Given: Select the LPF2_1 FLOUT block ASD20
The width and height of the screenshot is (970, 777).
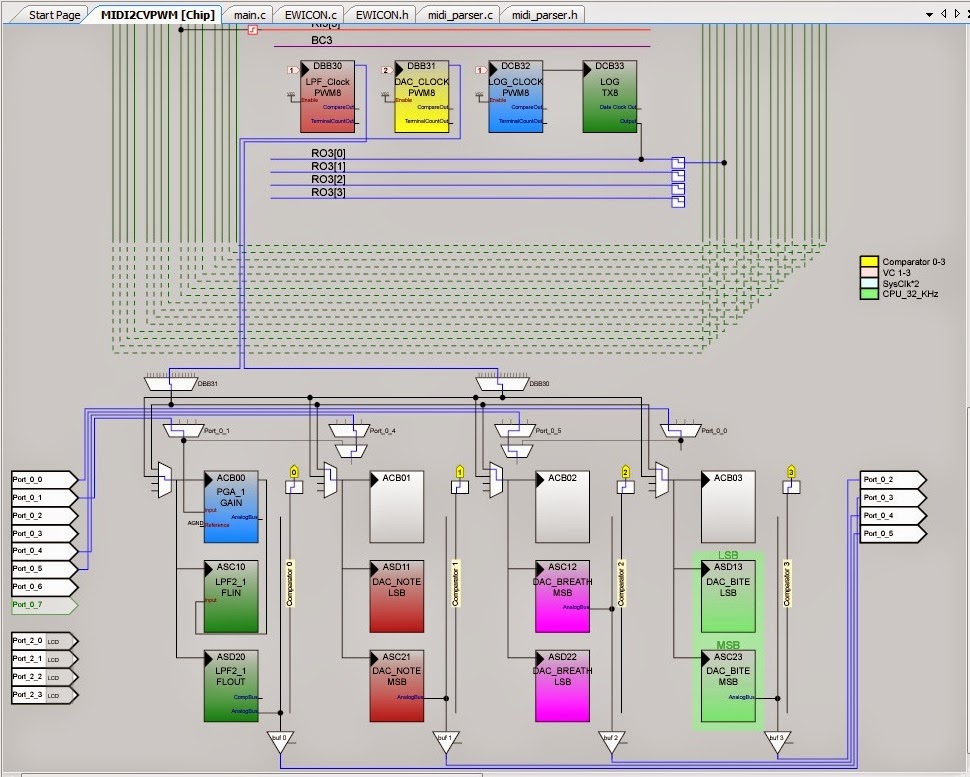Looking at the screenshot, I should pyautogui.click(x=231, y=685).
